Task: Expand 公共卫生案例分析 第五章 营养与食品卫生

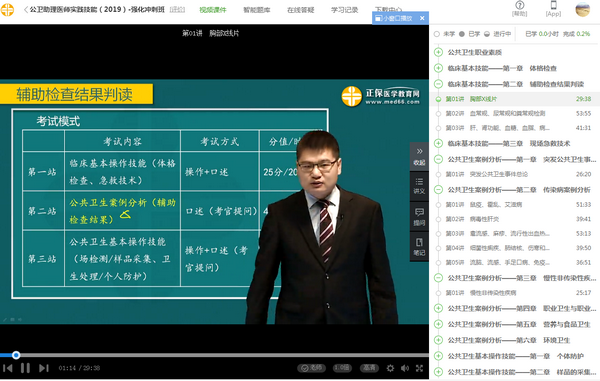Action: coord(439,324)
